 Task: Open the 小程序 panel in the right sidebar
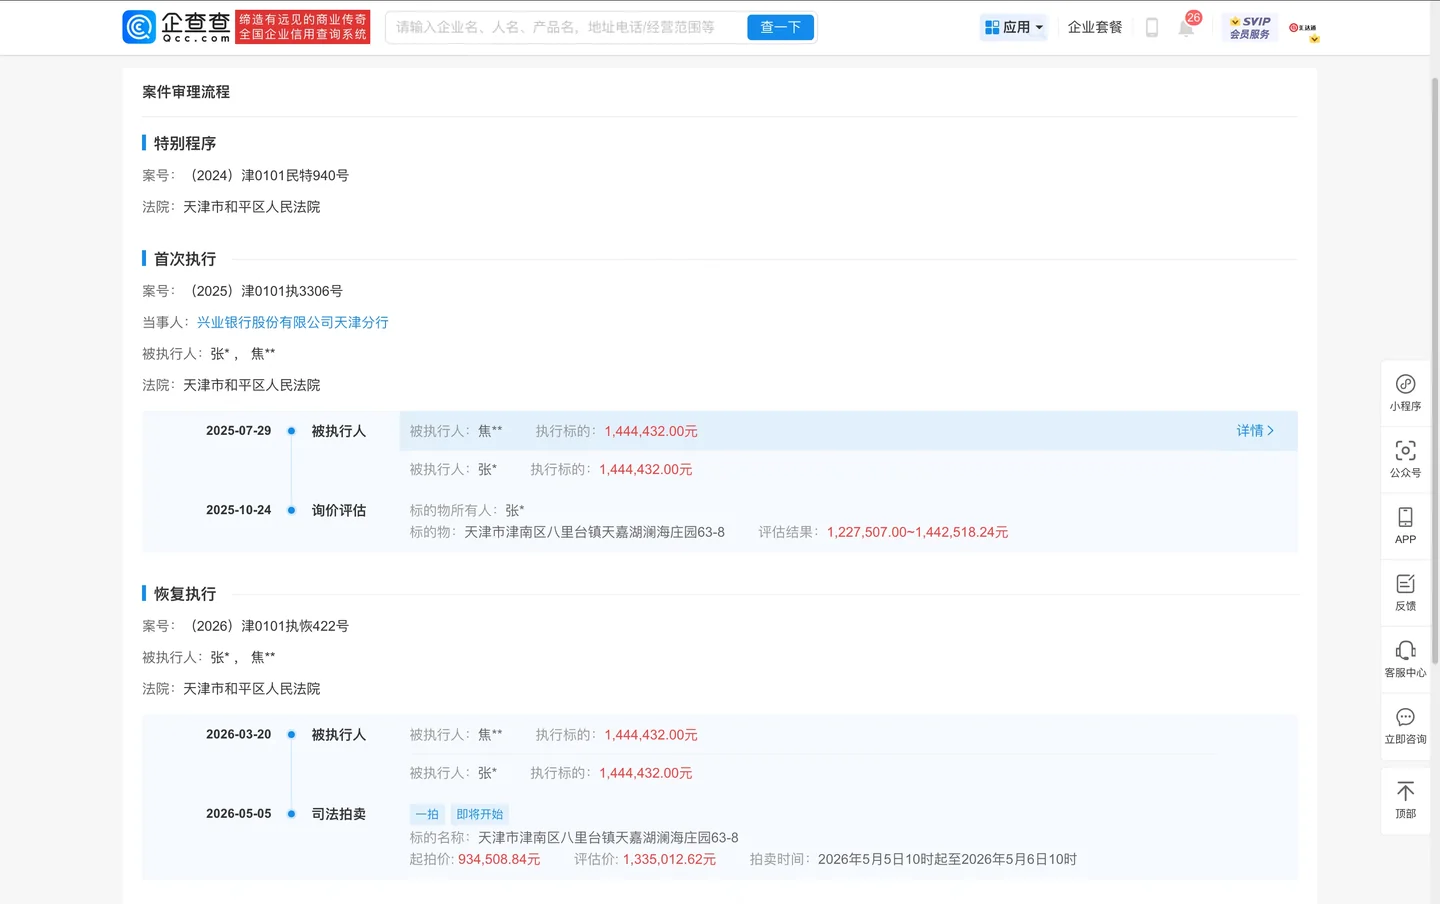(1405, 392)
